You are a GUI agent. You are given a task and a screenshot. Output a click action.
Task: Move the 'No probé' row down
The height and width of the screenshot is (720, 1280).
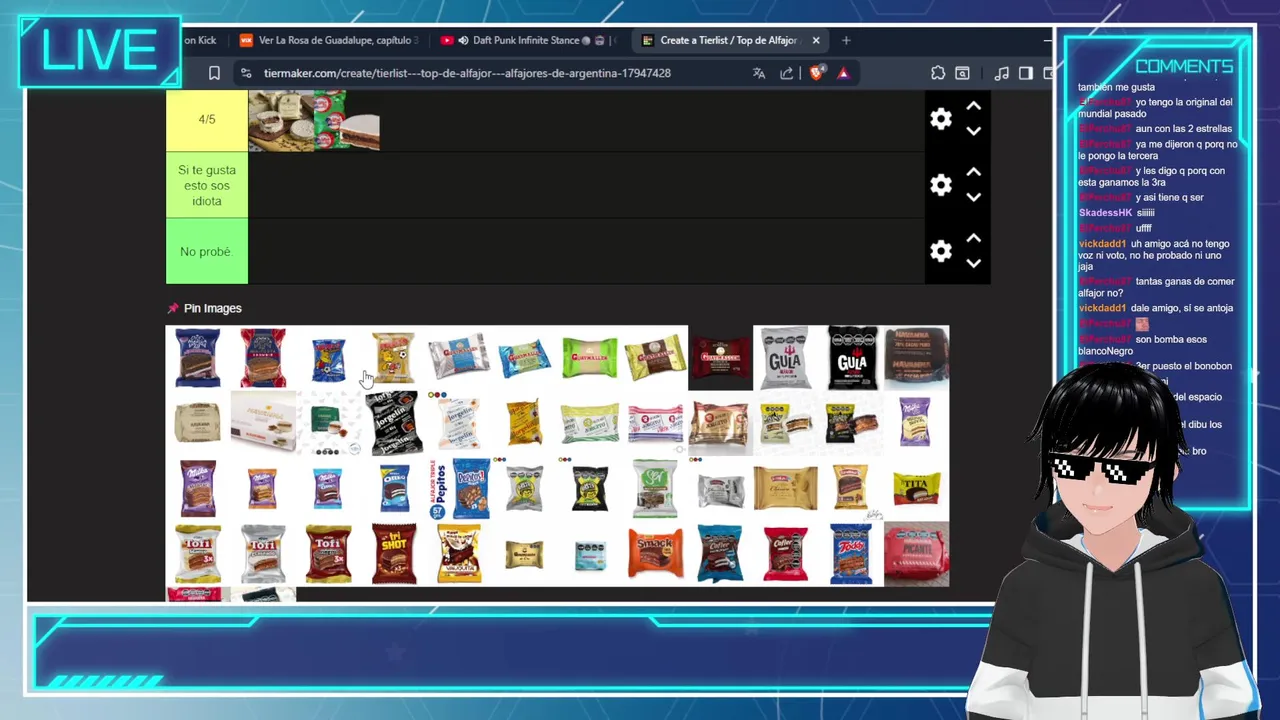(973, 263)
